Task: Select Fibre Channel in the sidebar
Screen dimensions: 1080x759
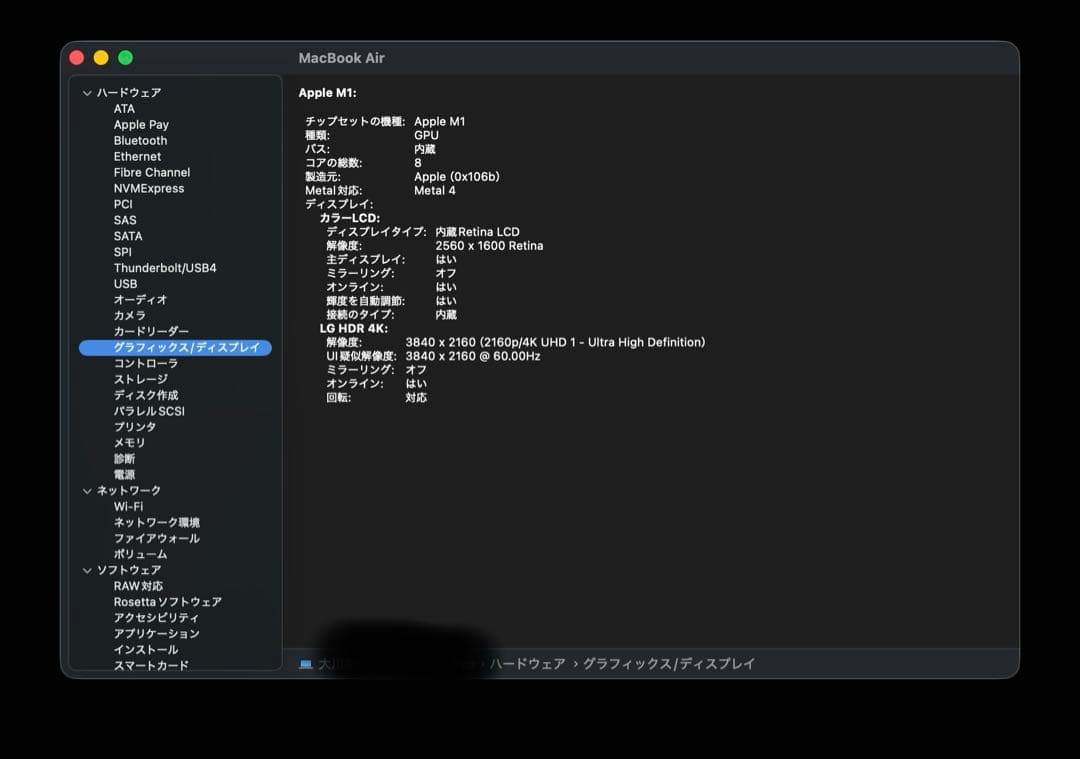Action: point(152,172)
